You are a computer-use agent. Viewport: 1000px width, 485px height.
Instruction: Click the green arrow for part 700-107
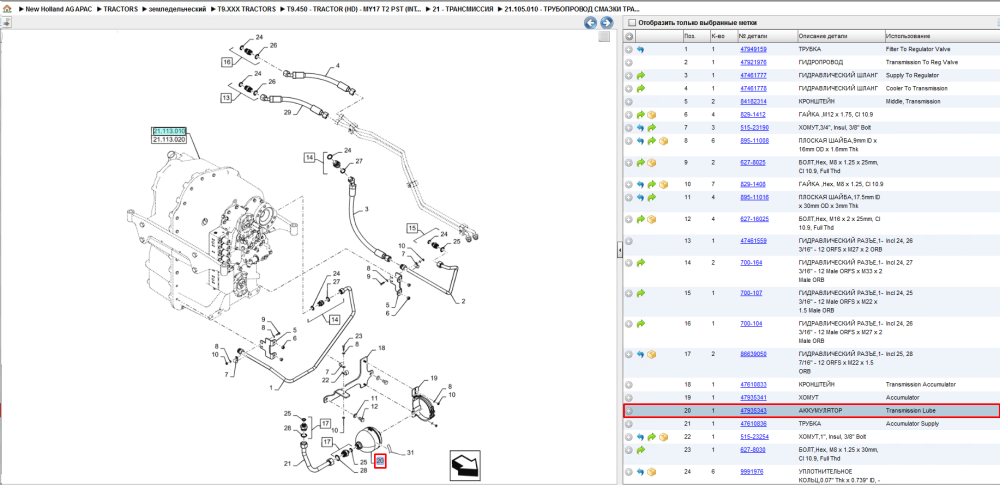coord(640,293)
